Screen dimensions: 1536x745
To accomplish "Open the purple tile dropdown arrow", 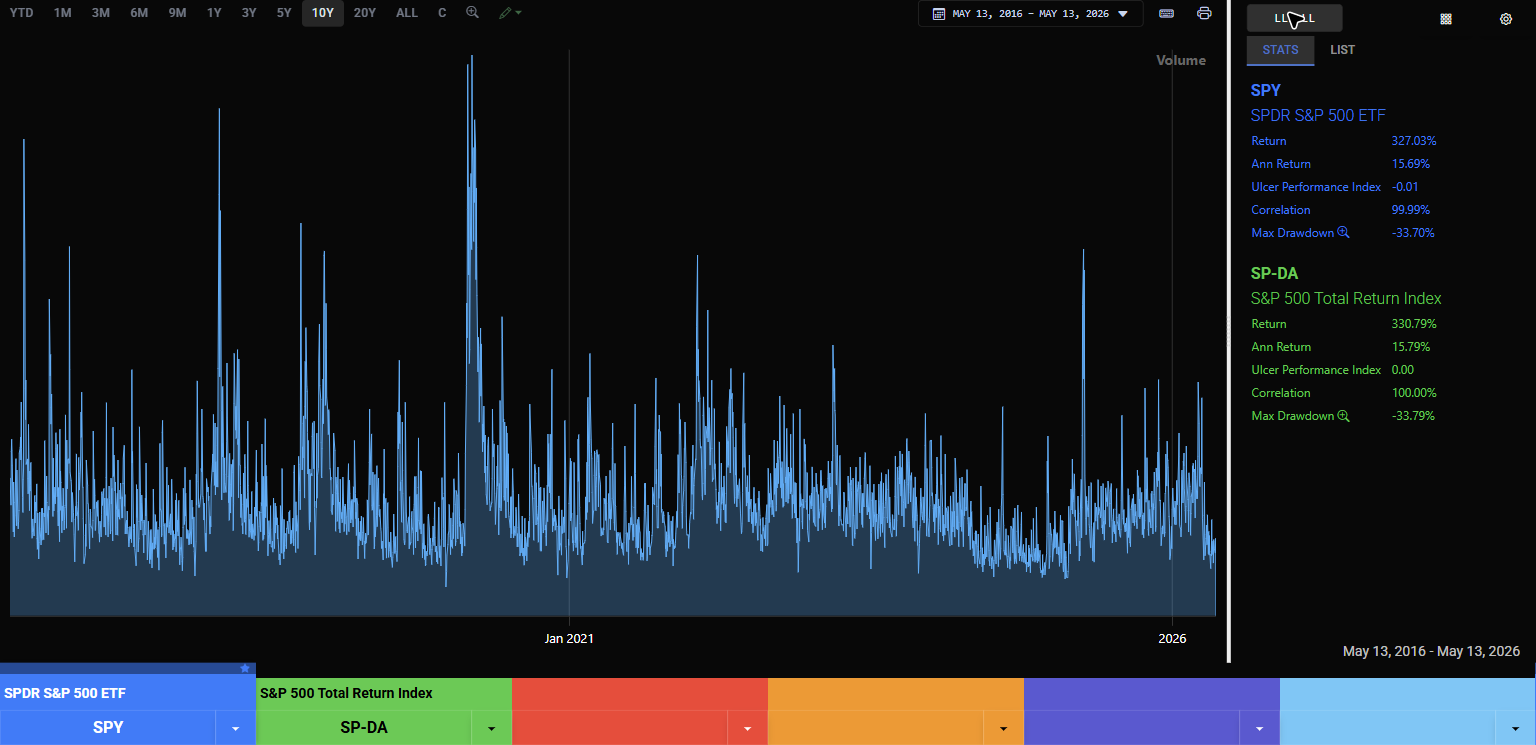I will pyautogui.click(x=1260, y=728).
